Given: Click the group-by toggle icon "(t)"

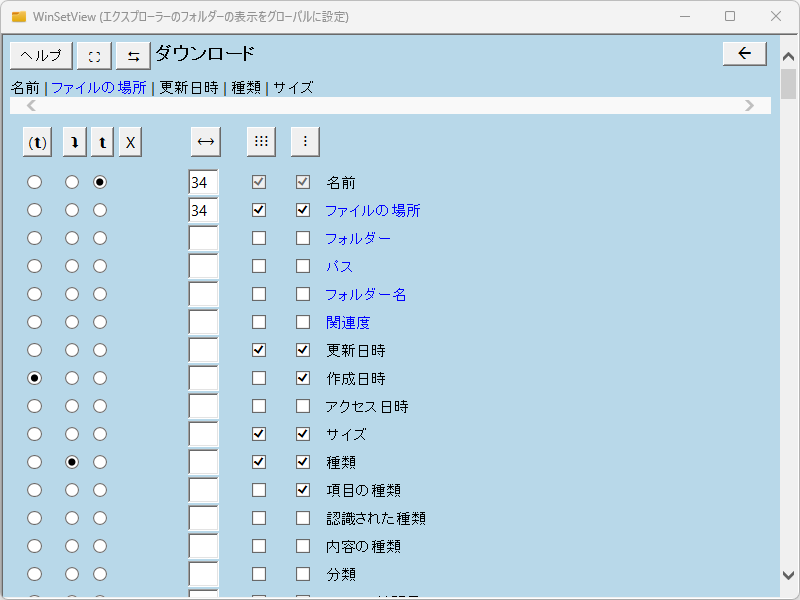Looking at the screenshot, I should (37, 141).
